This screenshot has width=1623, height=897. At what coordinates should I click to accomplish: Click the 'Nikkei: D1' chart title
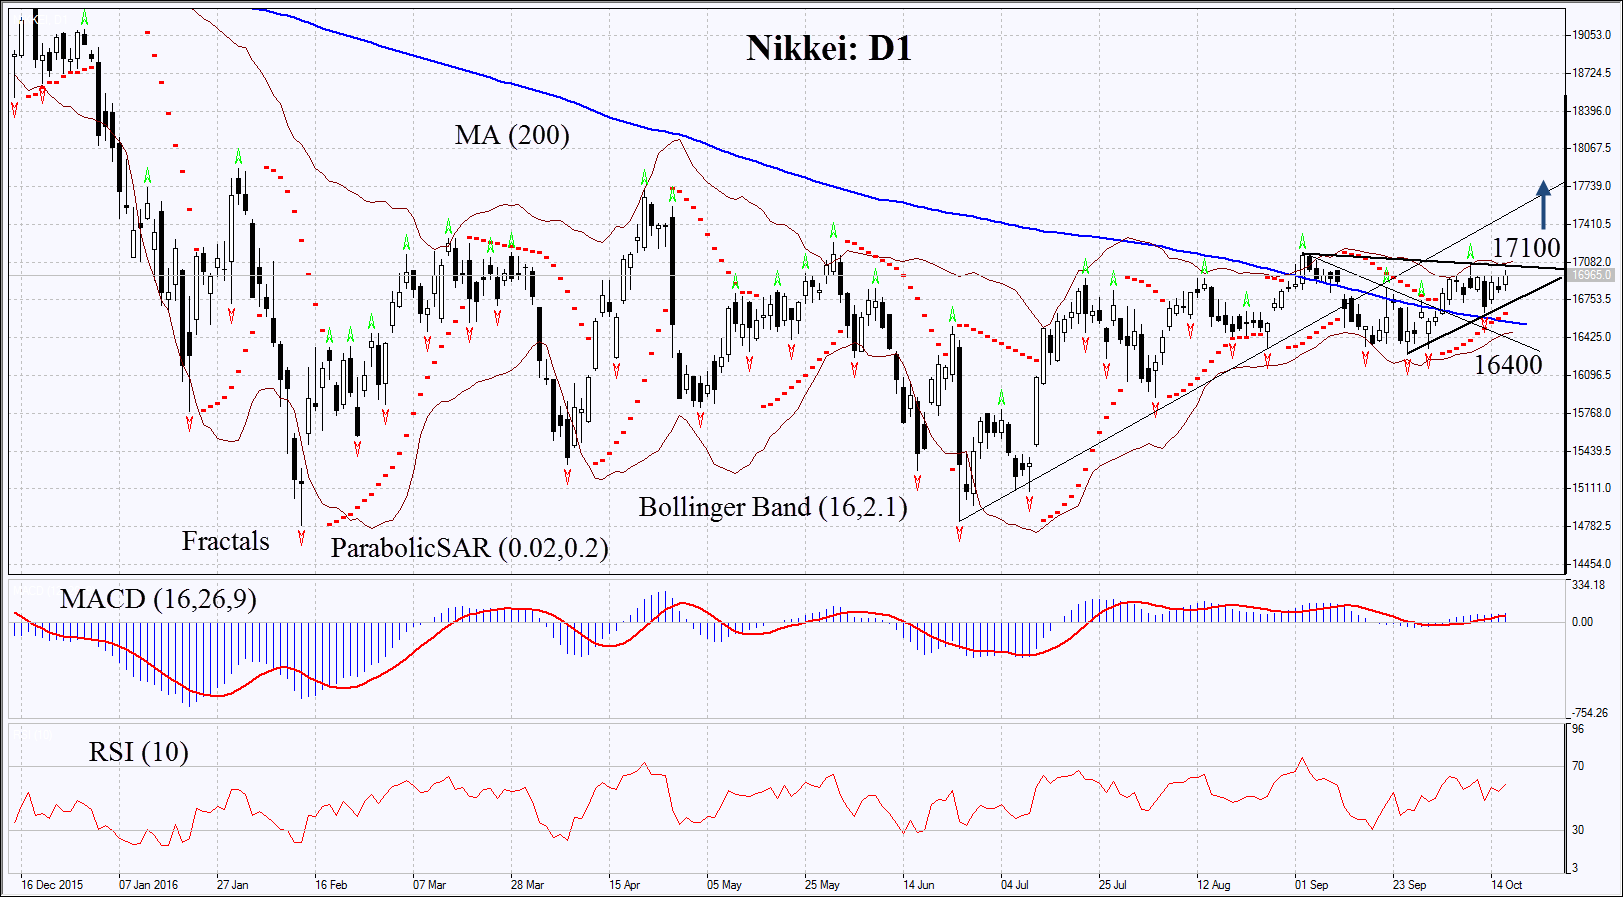pyautogui.click(x=829, y=48)
